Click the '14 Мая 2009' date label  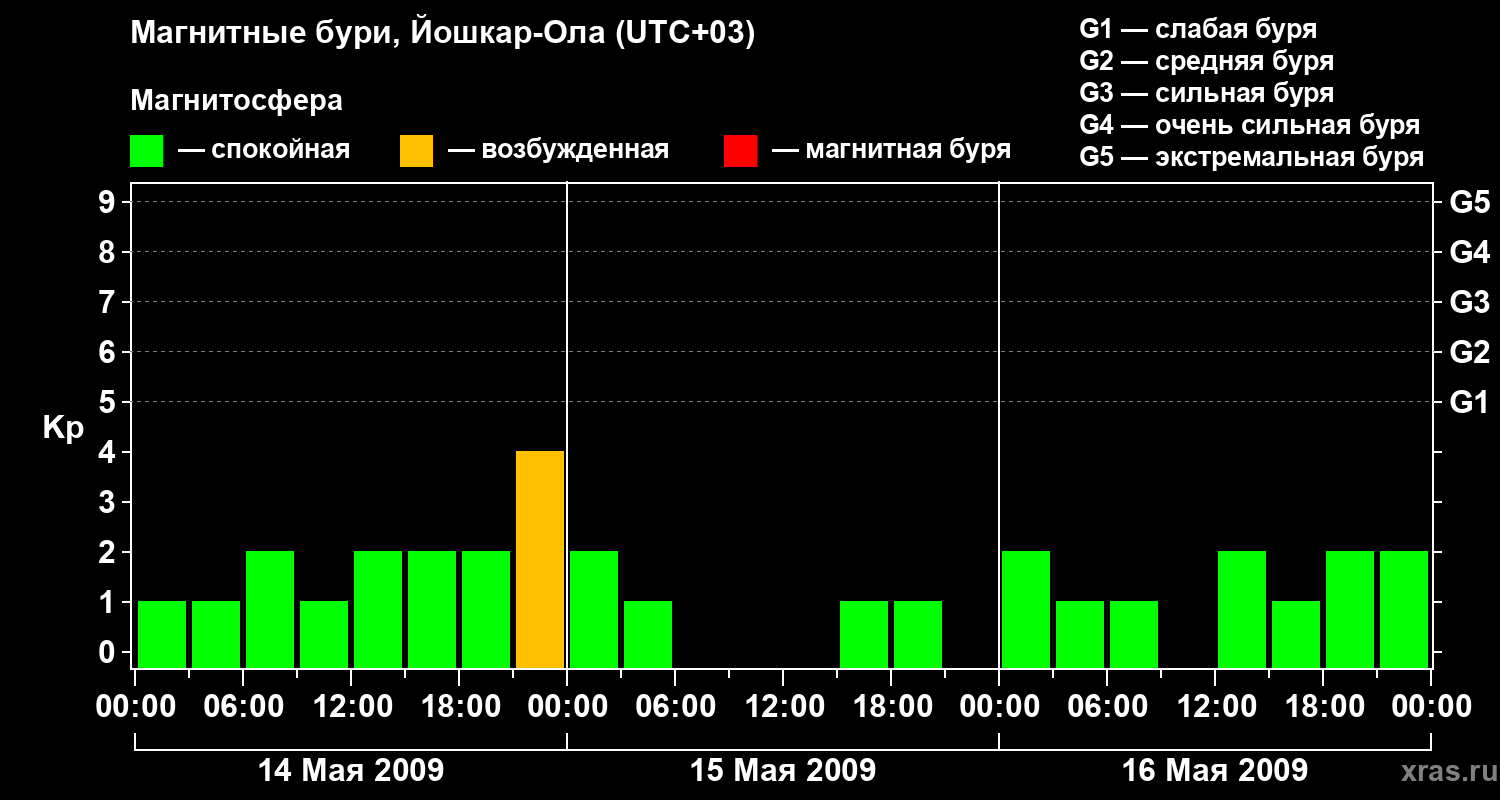pos(351,770)
